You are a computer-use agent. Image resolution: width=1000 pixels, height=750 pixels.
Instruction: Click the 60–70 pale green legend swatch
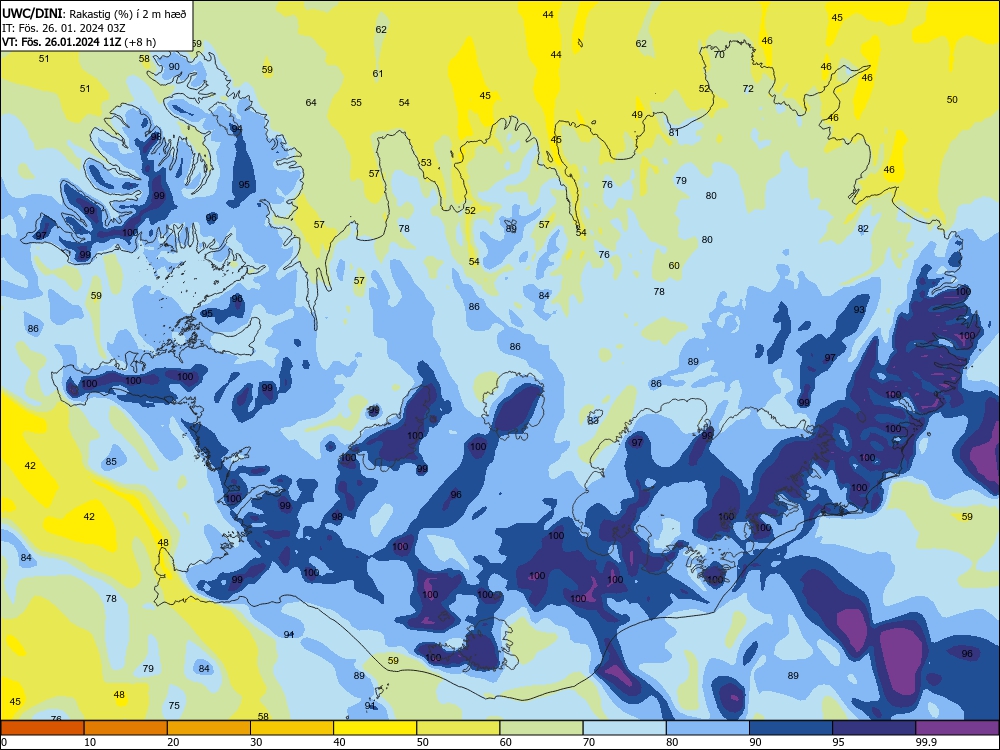click(x=541, y=728)
